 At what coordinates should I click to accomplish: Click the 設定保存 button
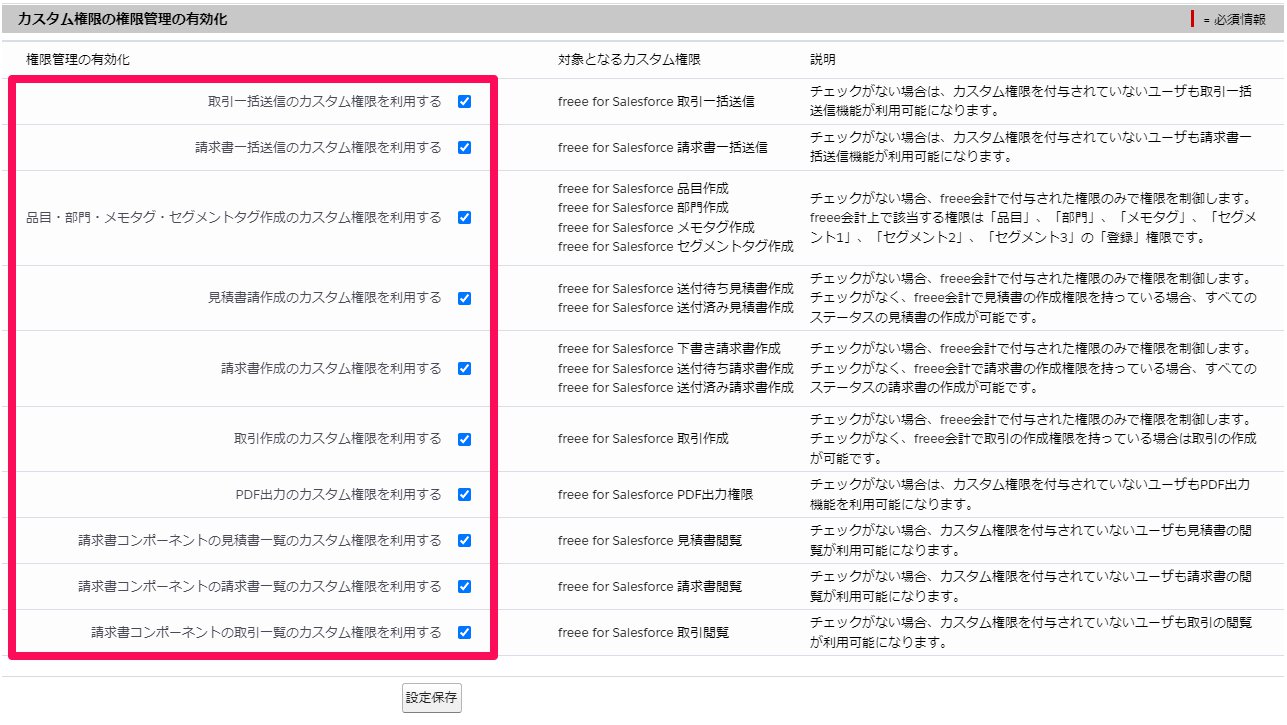pos(432,698)
